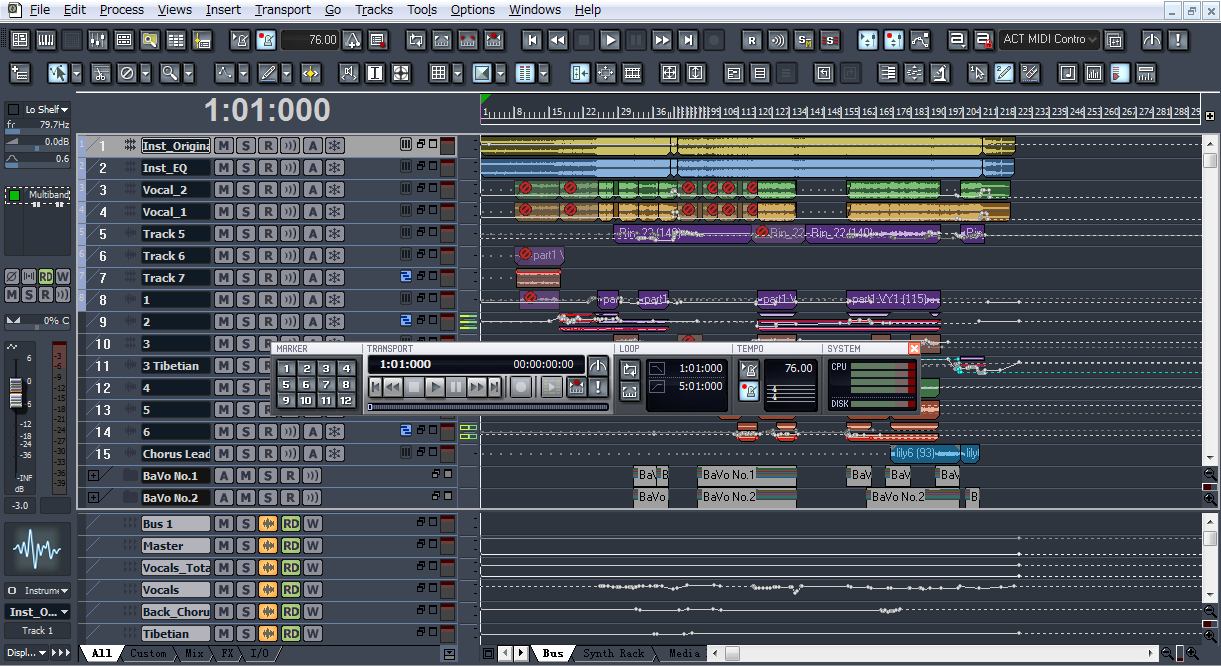
Task: Click the Insert Track icon with plus
Action: [20, 73]
